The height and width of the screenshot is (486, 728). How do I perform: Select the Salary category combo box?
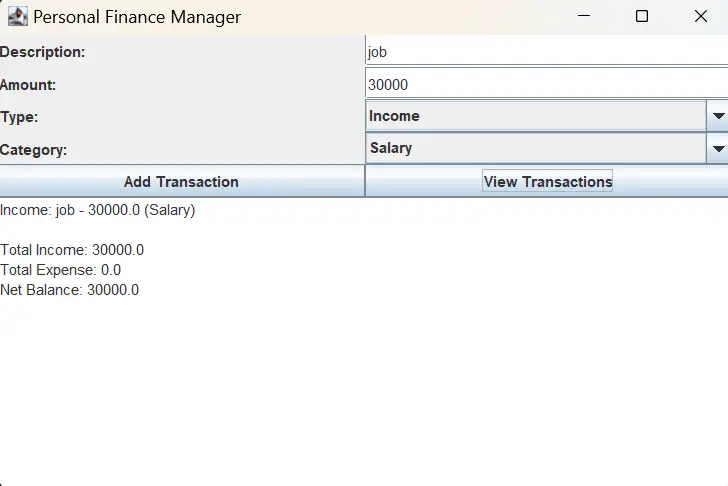[546, 149]
